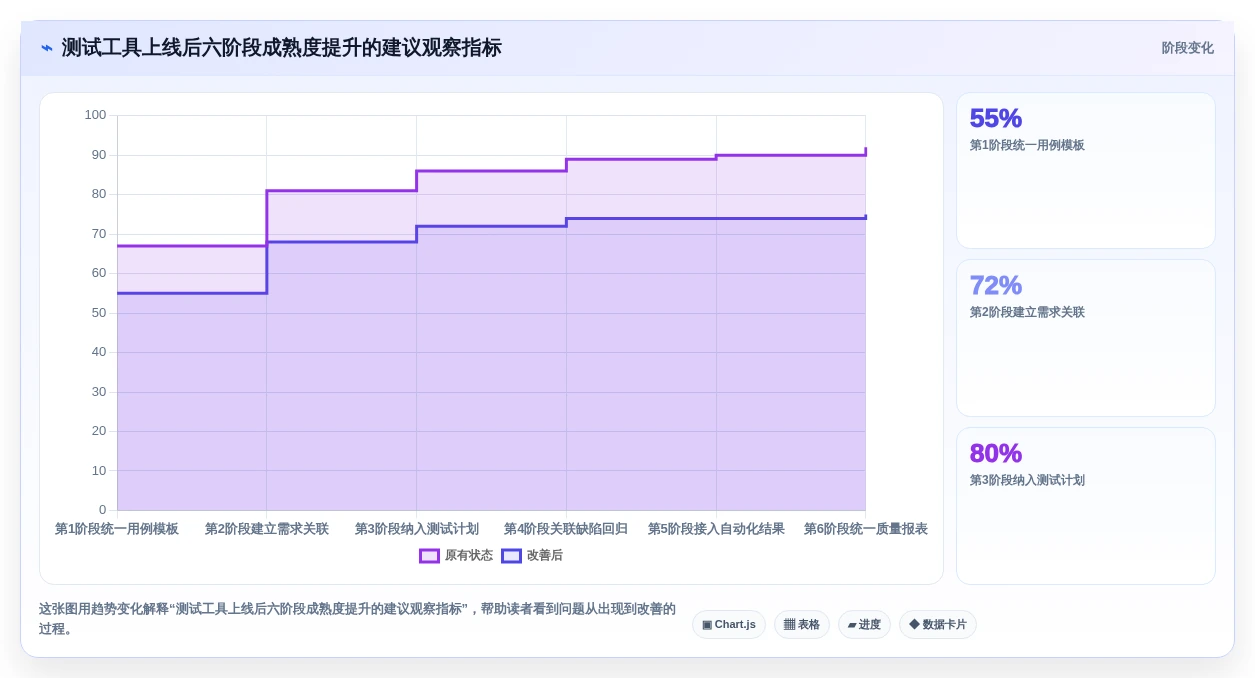
Task: Click the x-axis label 第4阶段关联缺陷回归
Action: (566, 529)
